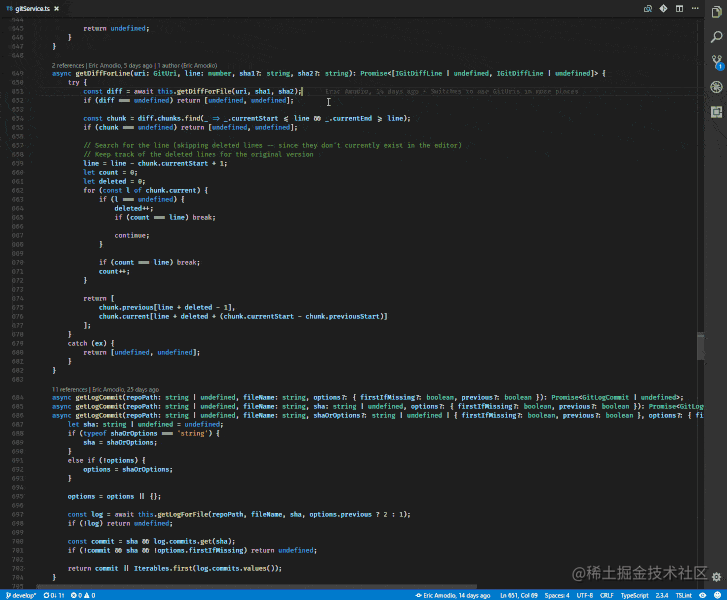This screenshot has width=727, height=600.
Task: Change the Spaces: 4 indentation setting
Action: pos(557,594)
